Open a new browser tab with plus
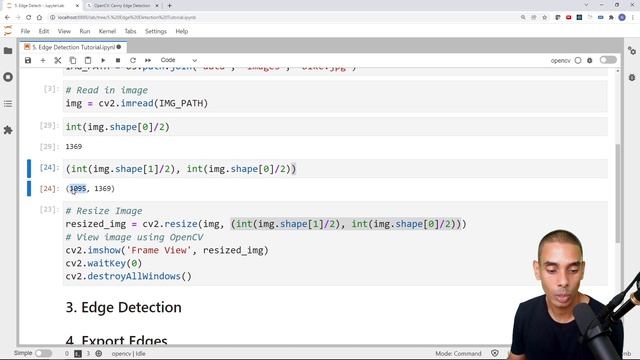 tap(169, 6)
